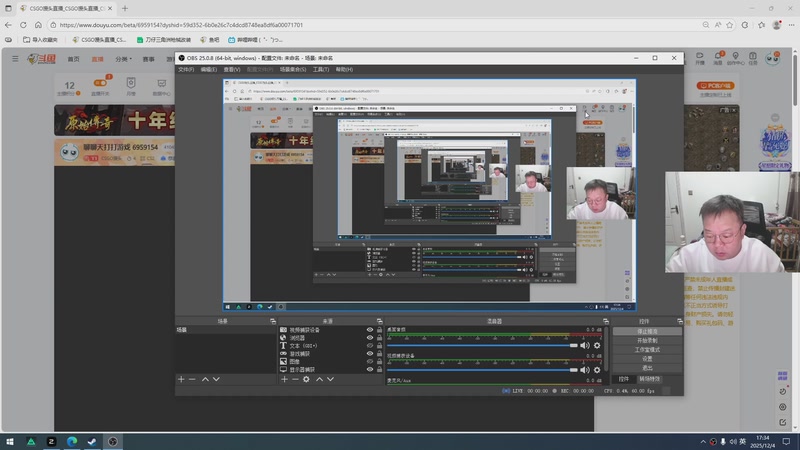
Task: Move source up in Sources panel
Action: coord(319,379)
